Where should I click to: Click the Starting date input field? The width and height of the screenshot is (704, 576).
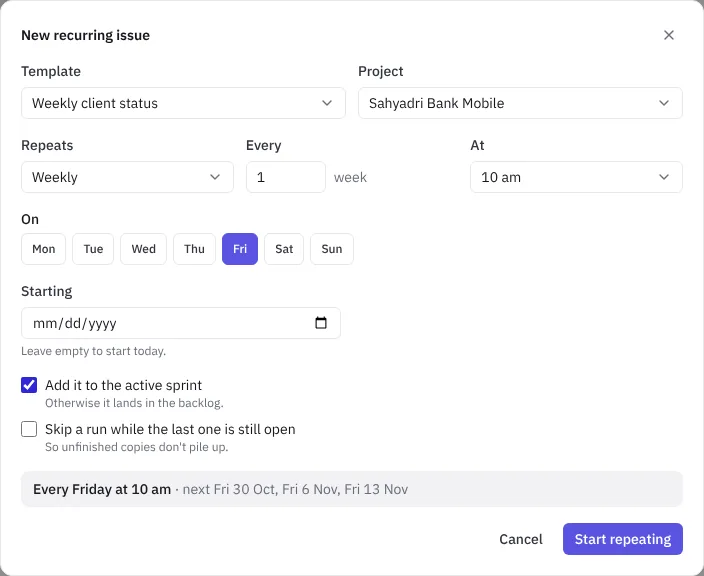point(180,323)
